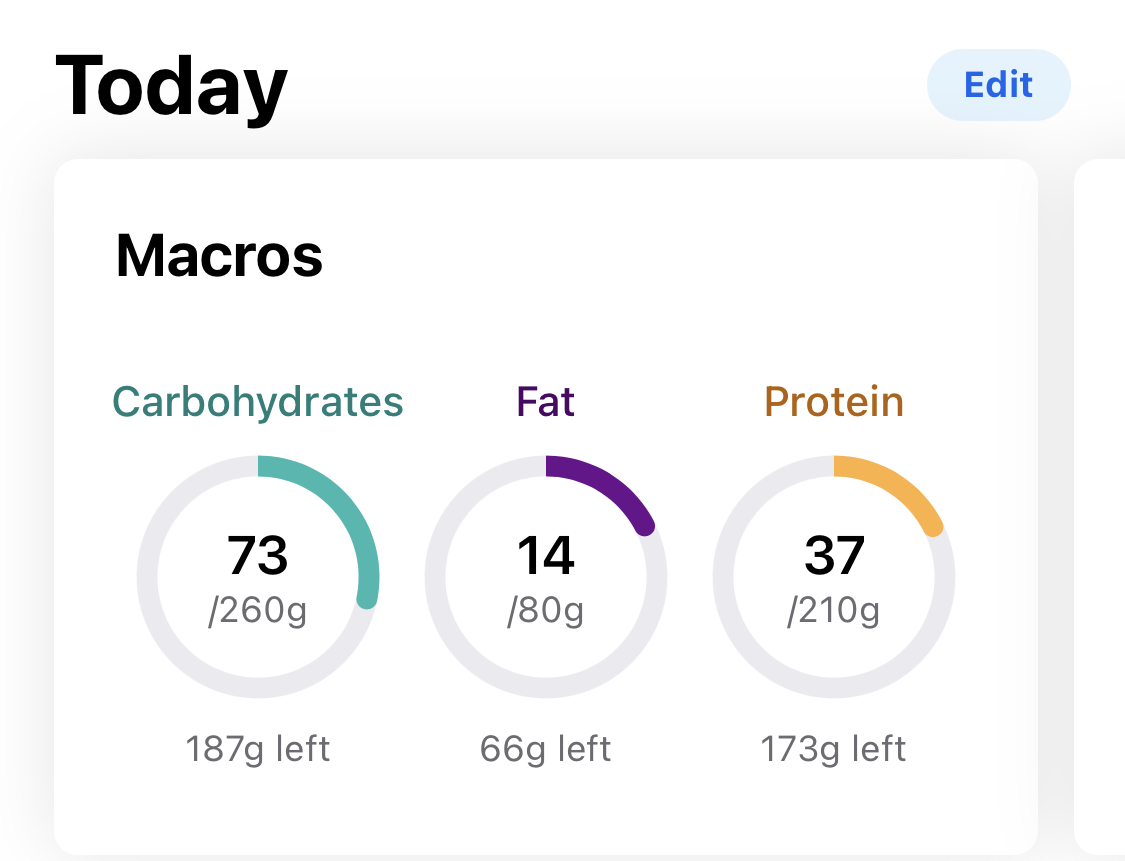Select the Fat label
Image resolution: width=1125 pixels, height=861 pixels.
[x=545, y=401]
